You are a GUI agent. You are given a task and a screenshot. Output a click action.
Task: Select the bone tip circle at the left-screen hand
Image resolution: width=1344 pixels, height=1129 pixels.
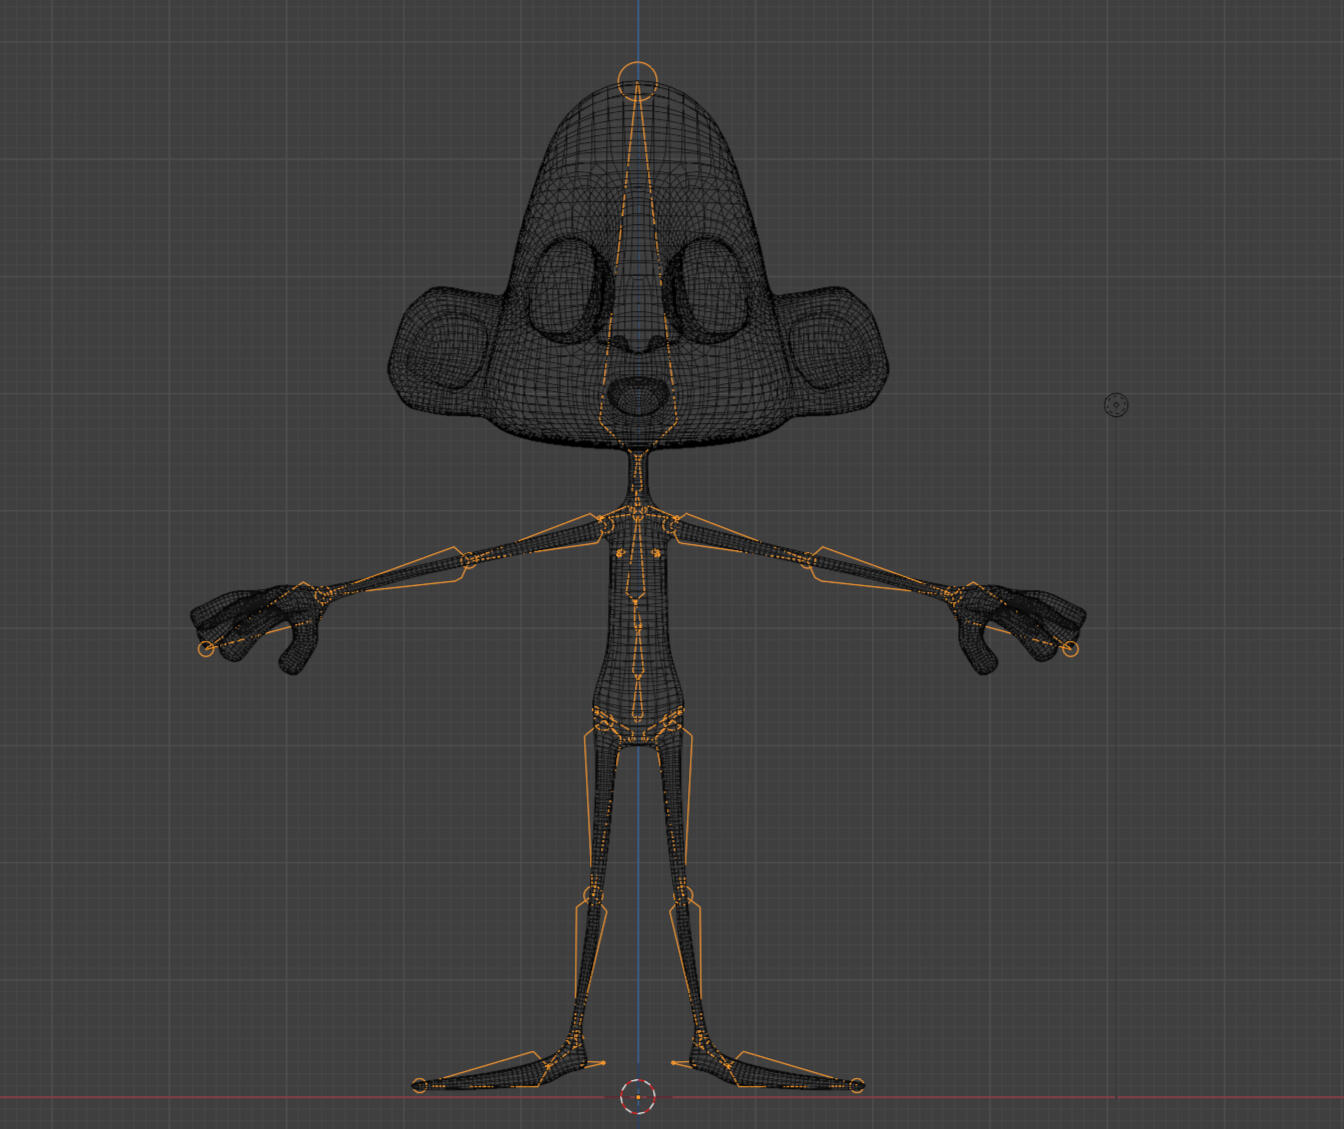coord(206,649)
